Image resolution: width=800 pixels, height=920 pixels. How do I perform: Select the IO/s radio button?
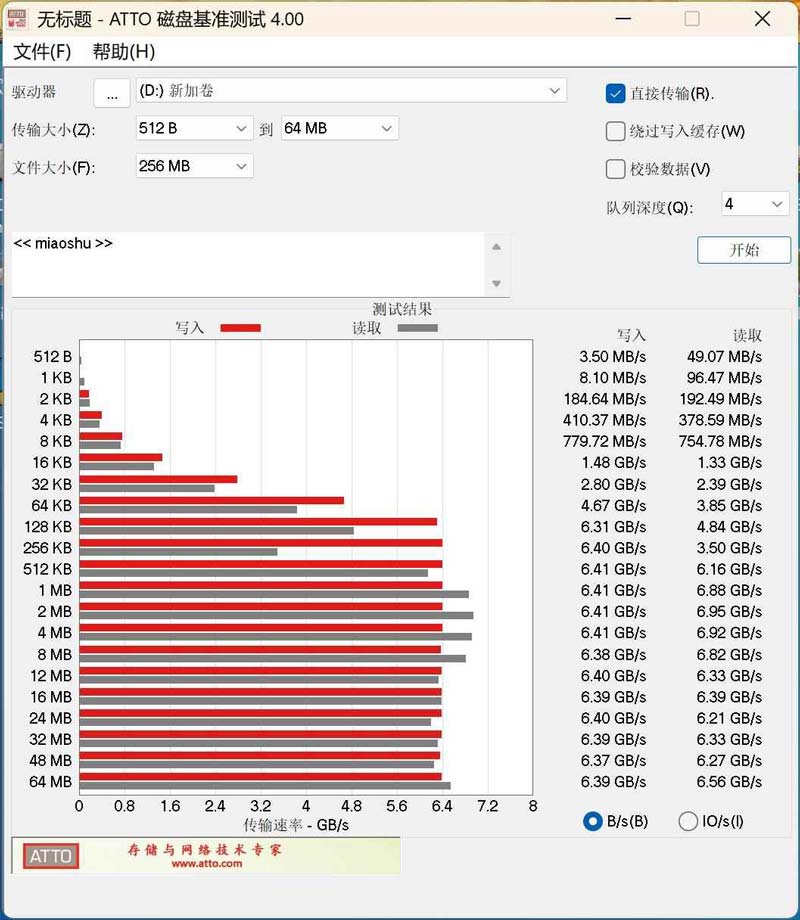[x=688, y=821]
